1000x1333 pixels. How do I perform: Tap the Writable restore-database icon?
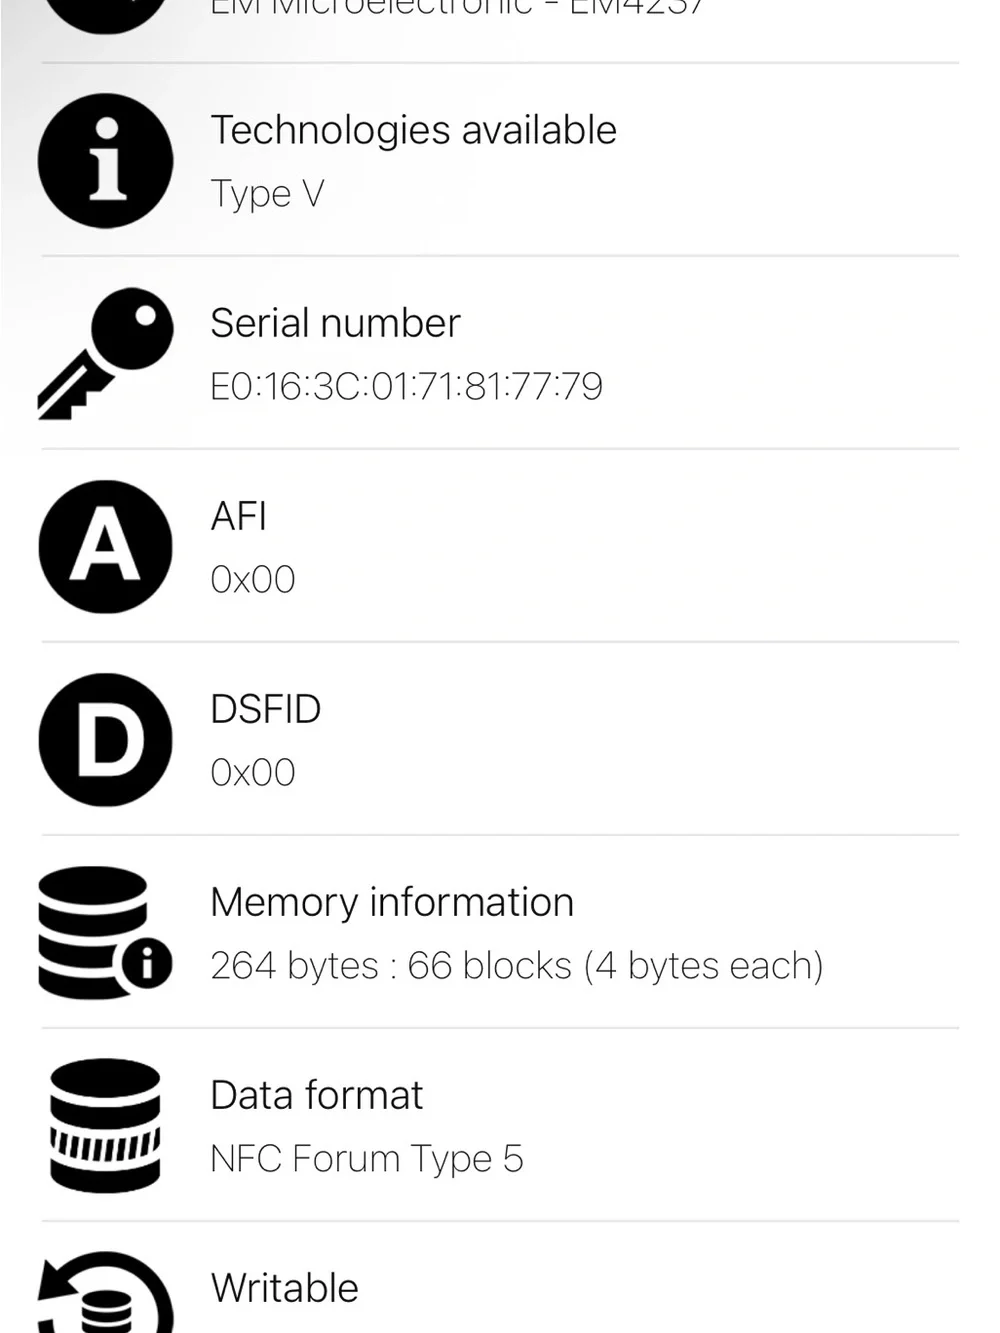click(x=105, y=1292)
